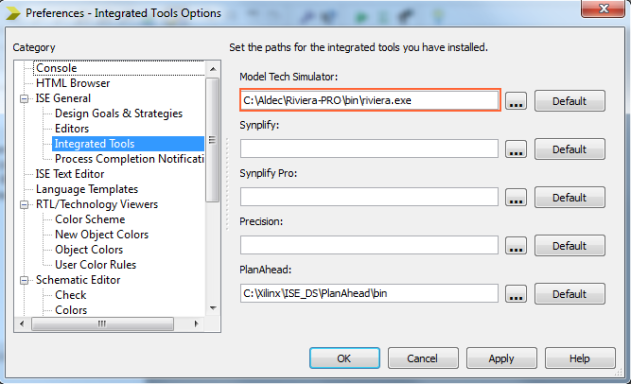The width and height of the screenshot is (631, 384).
Task: Click the PlanAhead path input field
Action: point(369,293)
